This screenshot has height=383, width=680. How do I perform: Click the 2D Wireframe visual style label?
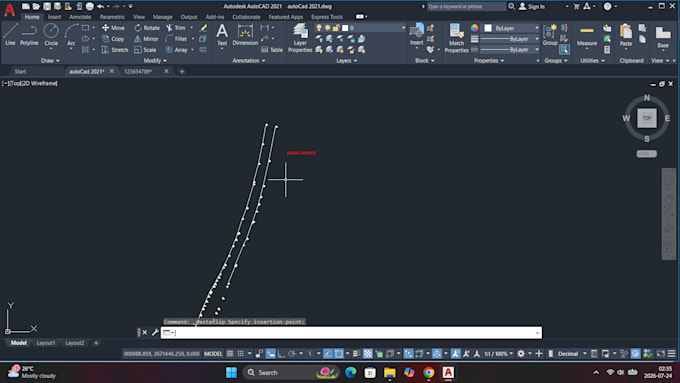(x=39, y=83)
